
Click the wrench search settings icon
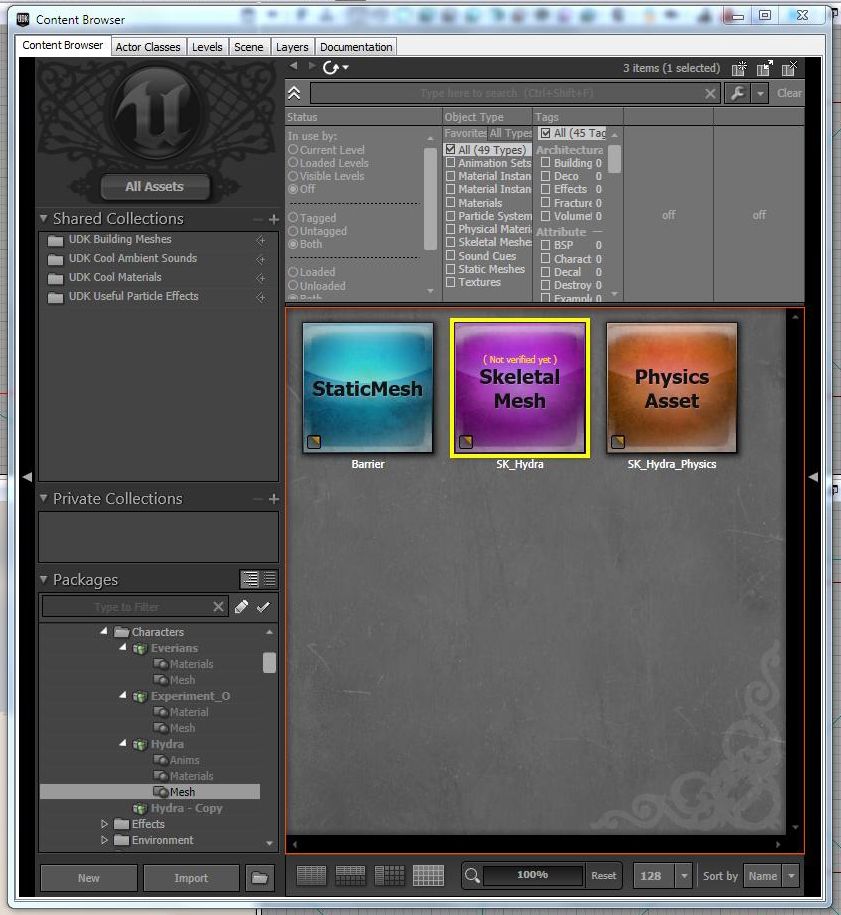(x=738, y=93)
